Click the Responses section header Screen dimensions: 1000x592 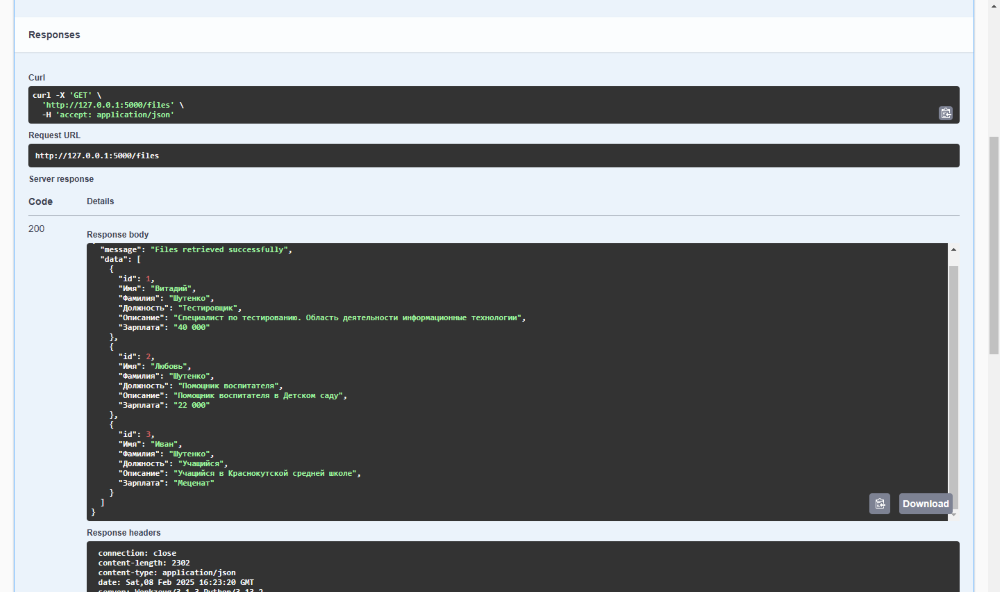coord(54,35)
